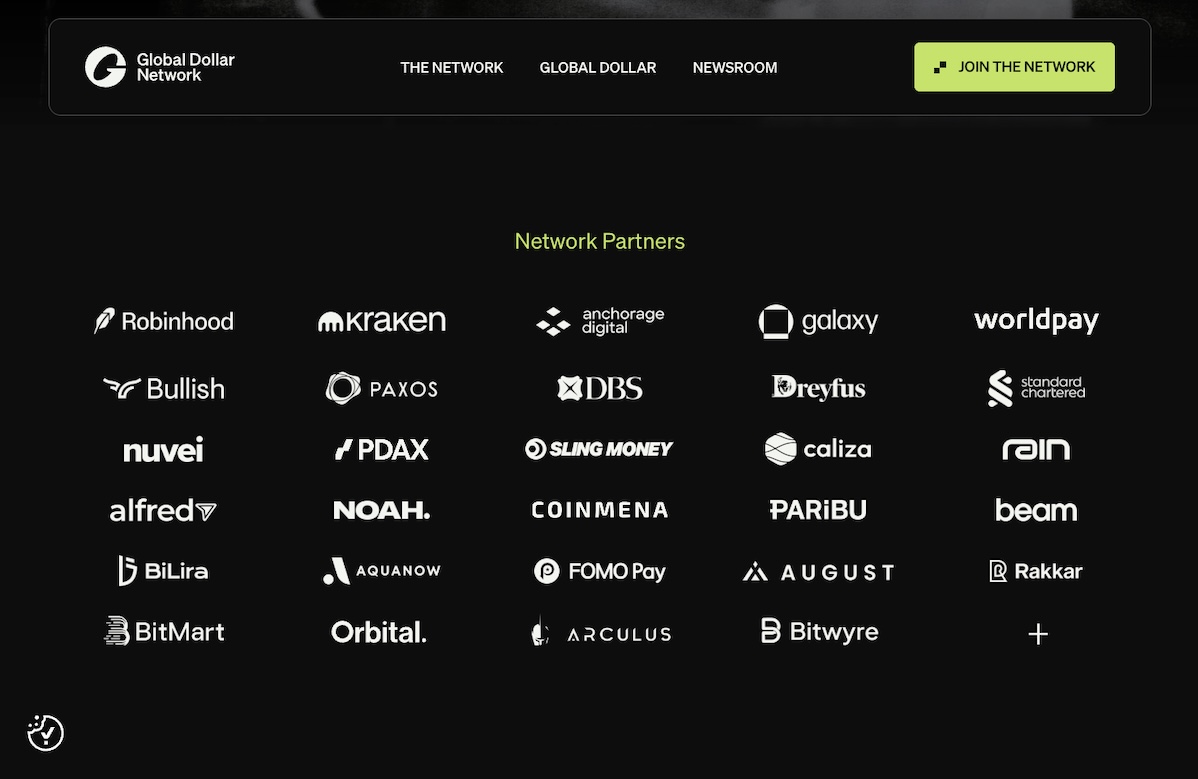Click the Join the Network button
1198x779 pixels.
1014,66
